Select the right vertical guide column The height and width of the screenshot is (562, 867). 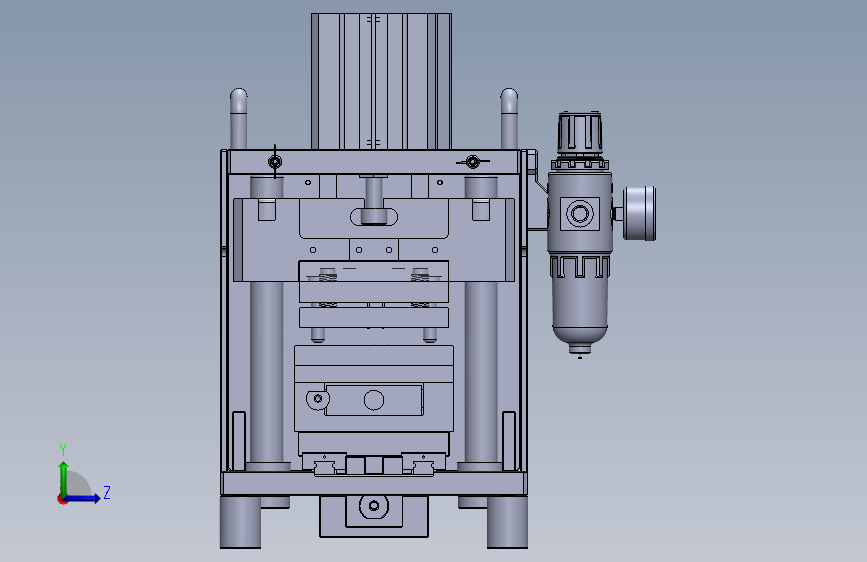[481, 371]
